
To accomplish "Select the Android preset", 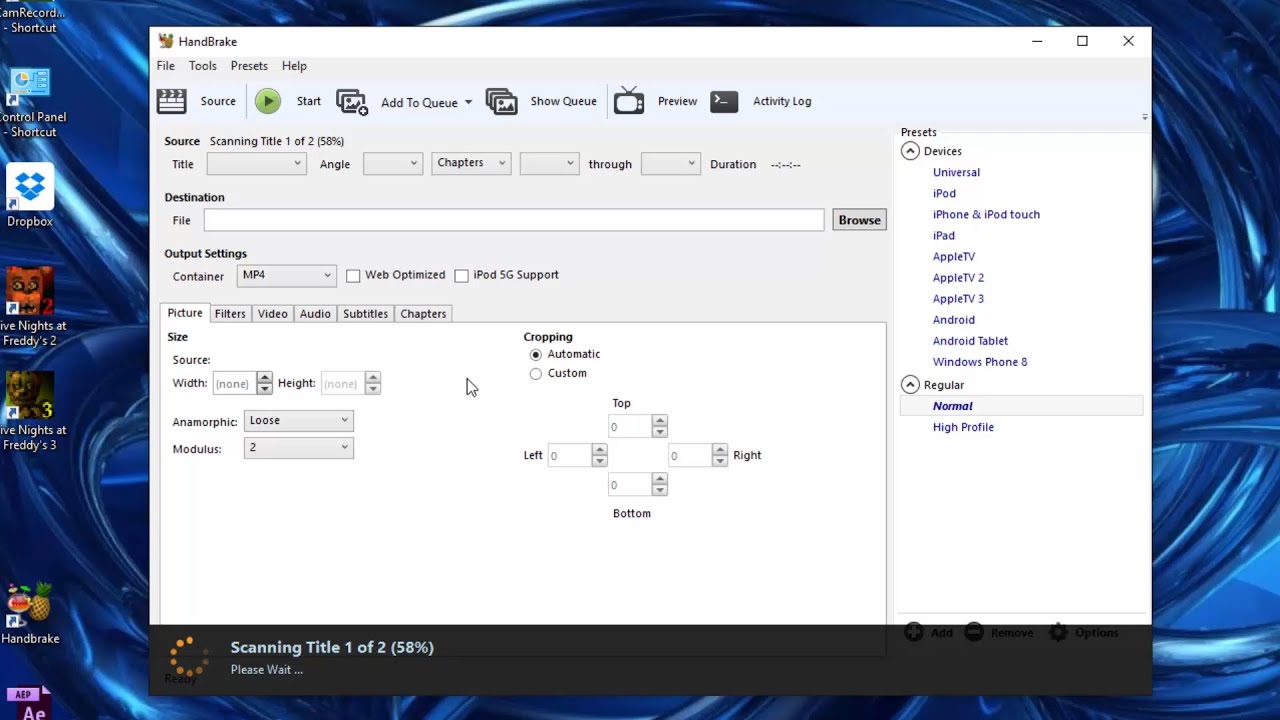I will 953,320.
